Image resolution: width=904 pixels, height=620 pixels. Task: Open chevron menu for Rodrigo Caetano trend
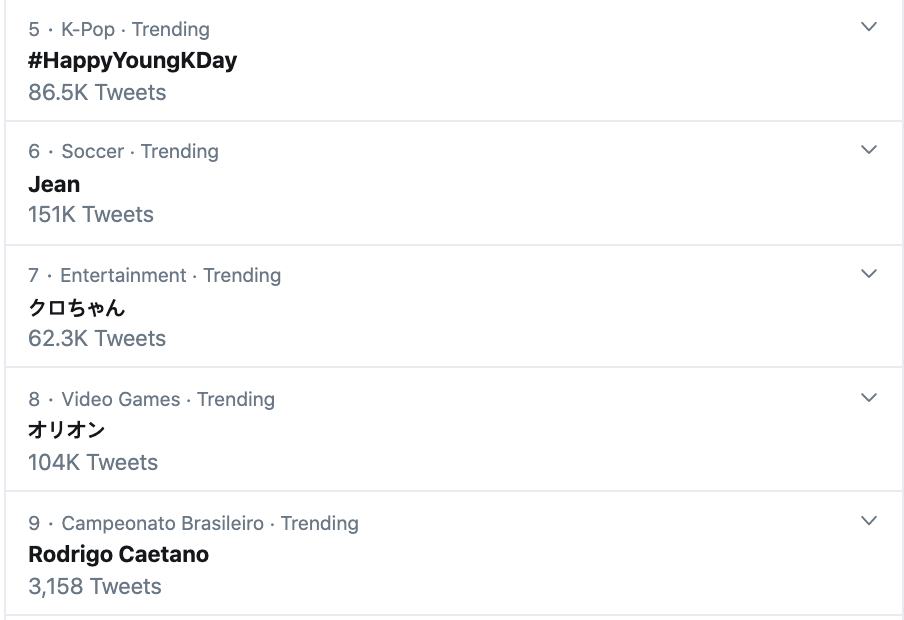click(x=868, y=521)
